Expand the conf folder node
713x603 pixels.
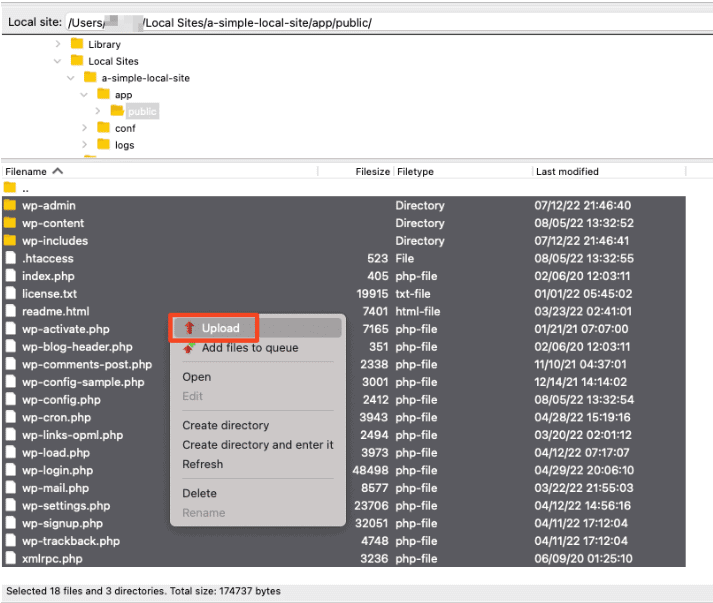click(84, 128)
